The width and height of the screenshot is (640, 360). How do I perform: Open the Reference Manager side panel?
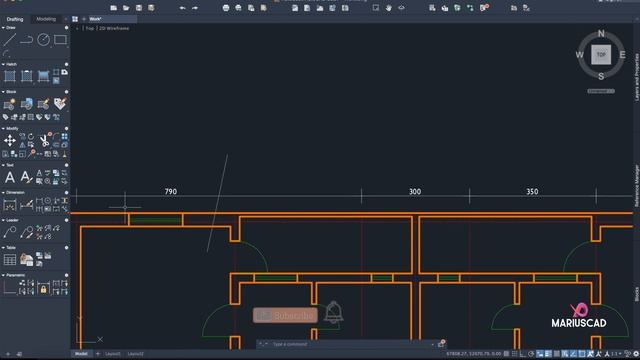(x=636, y=186)
